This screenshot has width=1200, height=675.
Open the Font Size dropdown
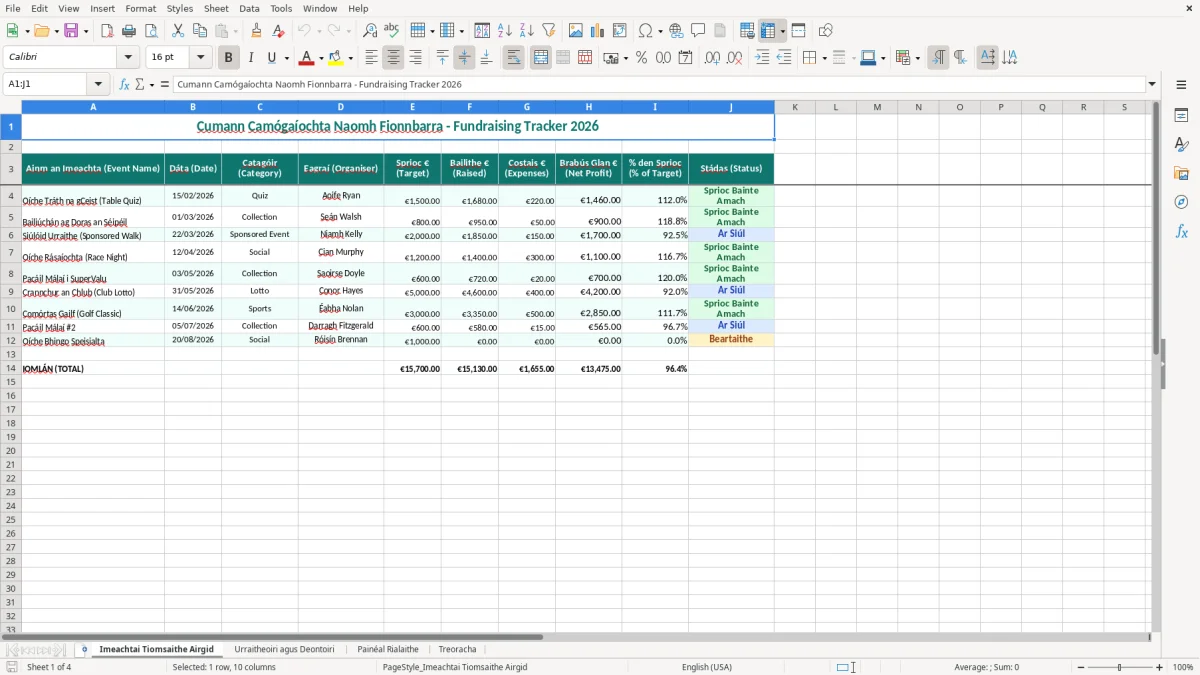[201, 58]
